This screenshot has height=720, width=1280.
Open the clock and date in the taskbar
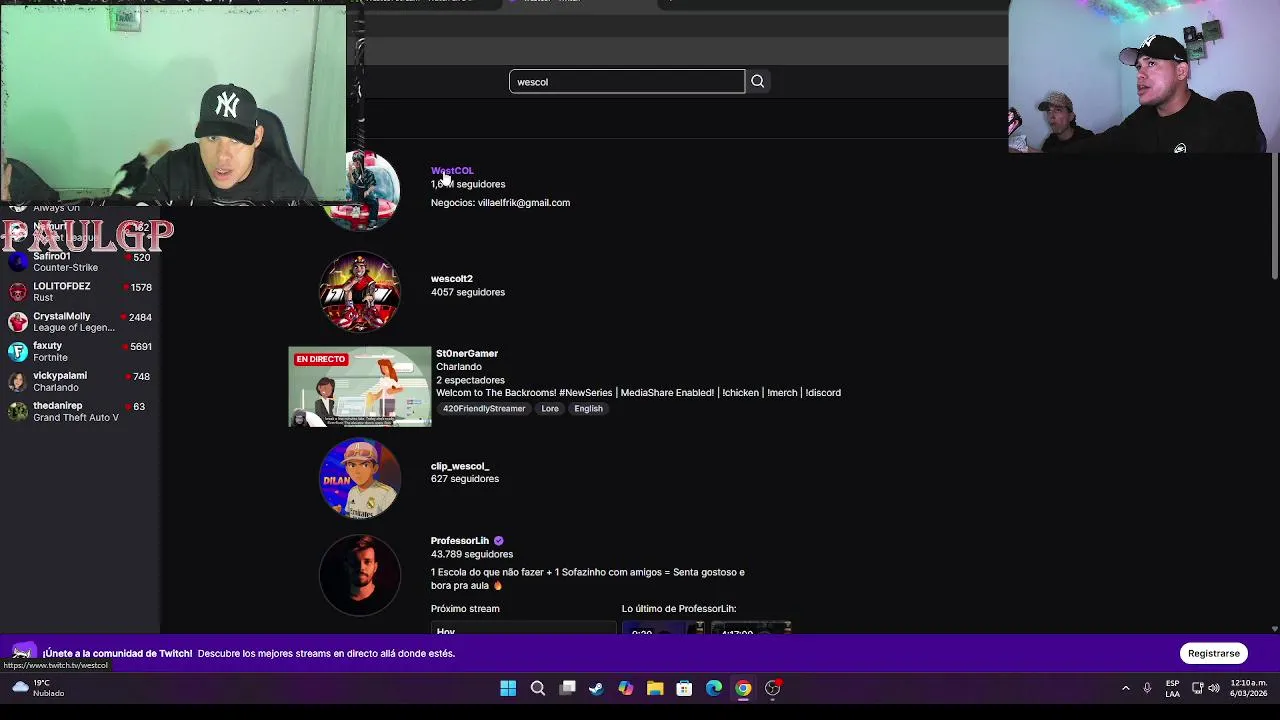pos(1249,688)
